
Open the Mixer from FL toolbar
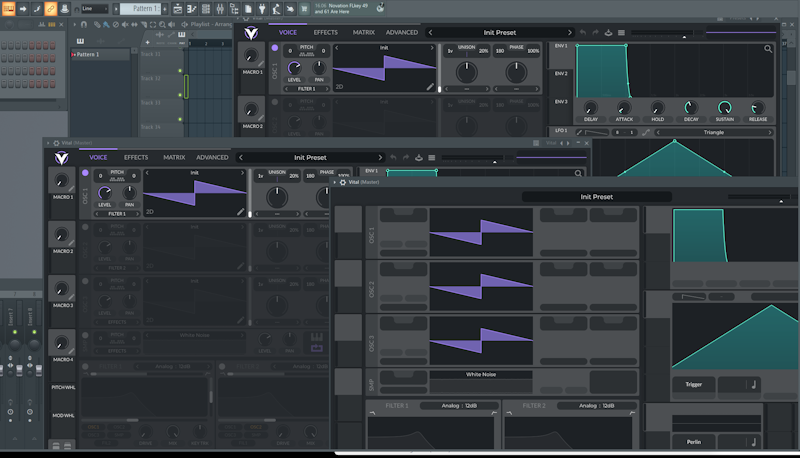220,9
